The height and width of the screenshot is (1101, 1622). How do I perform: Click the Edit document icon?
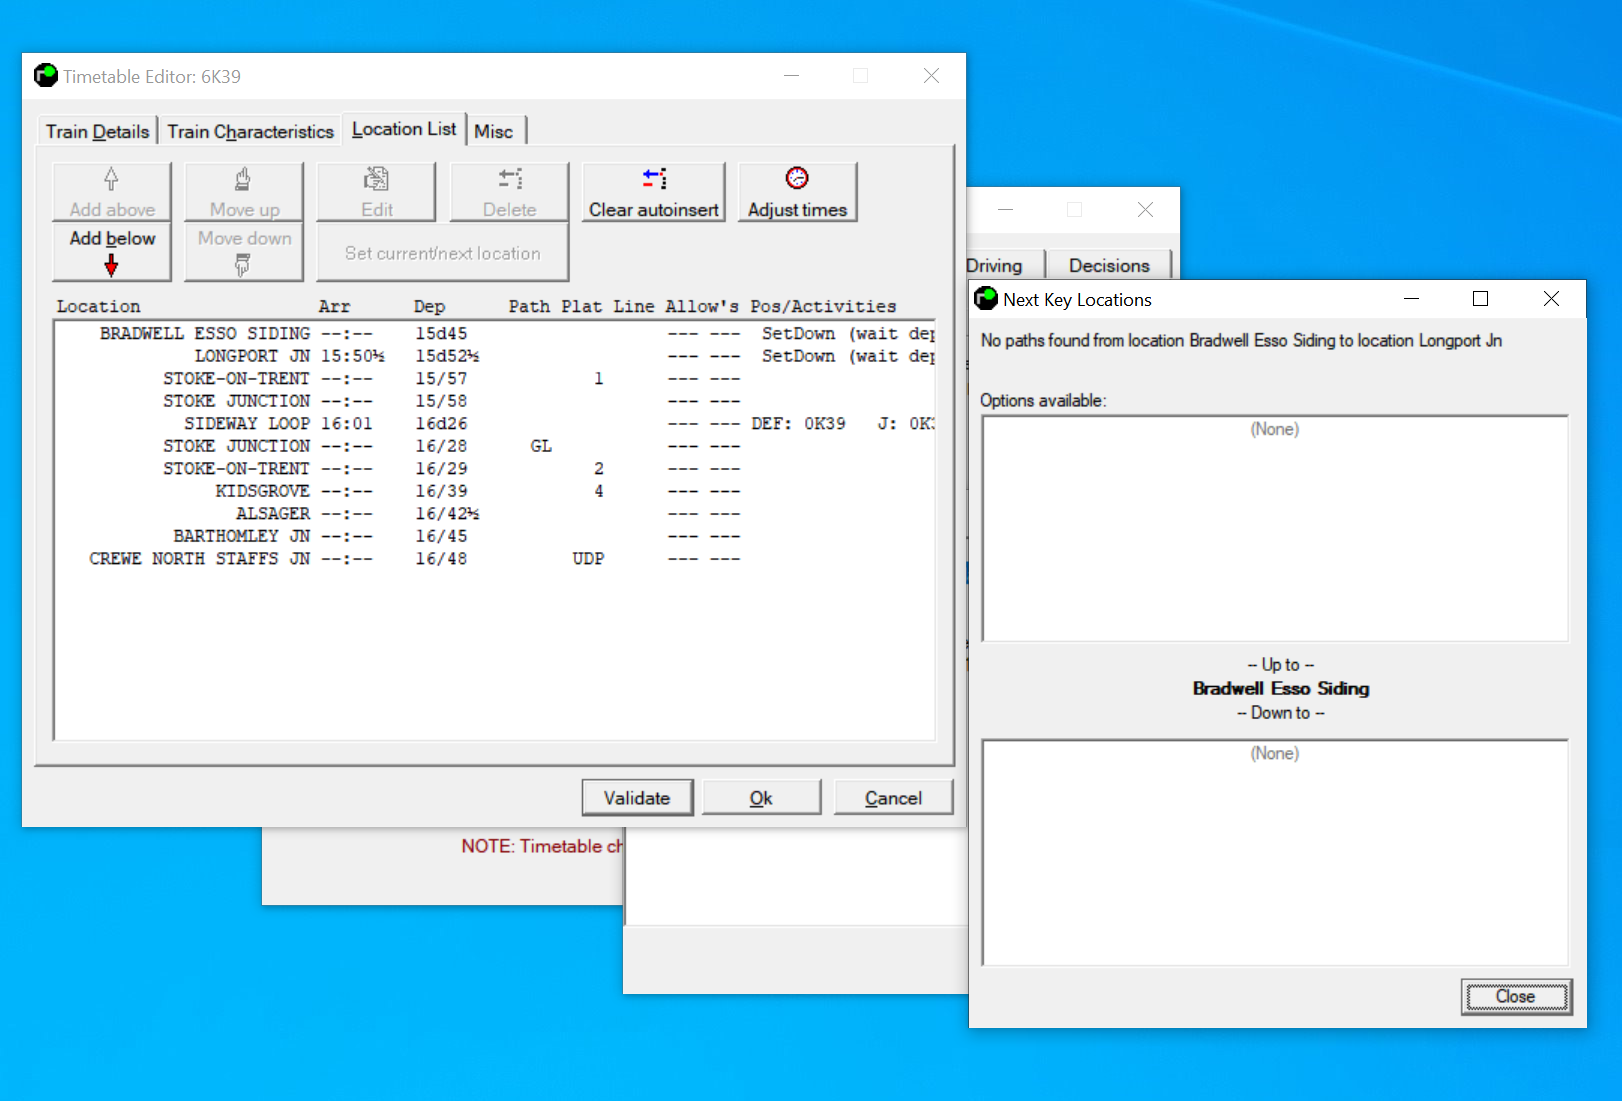coord(376,179)
